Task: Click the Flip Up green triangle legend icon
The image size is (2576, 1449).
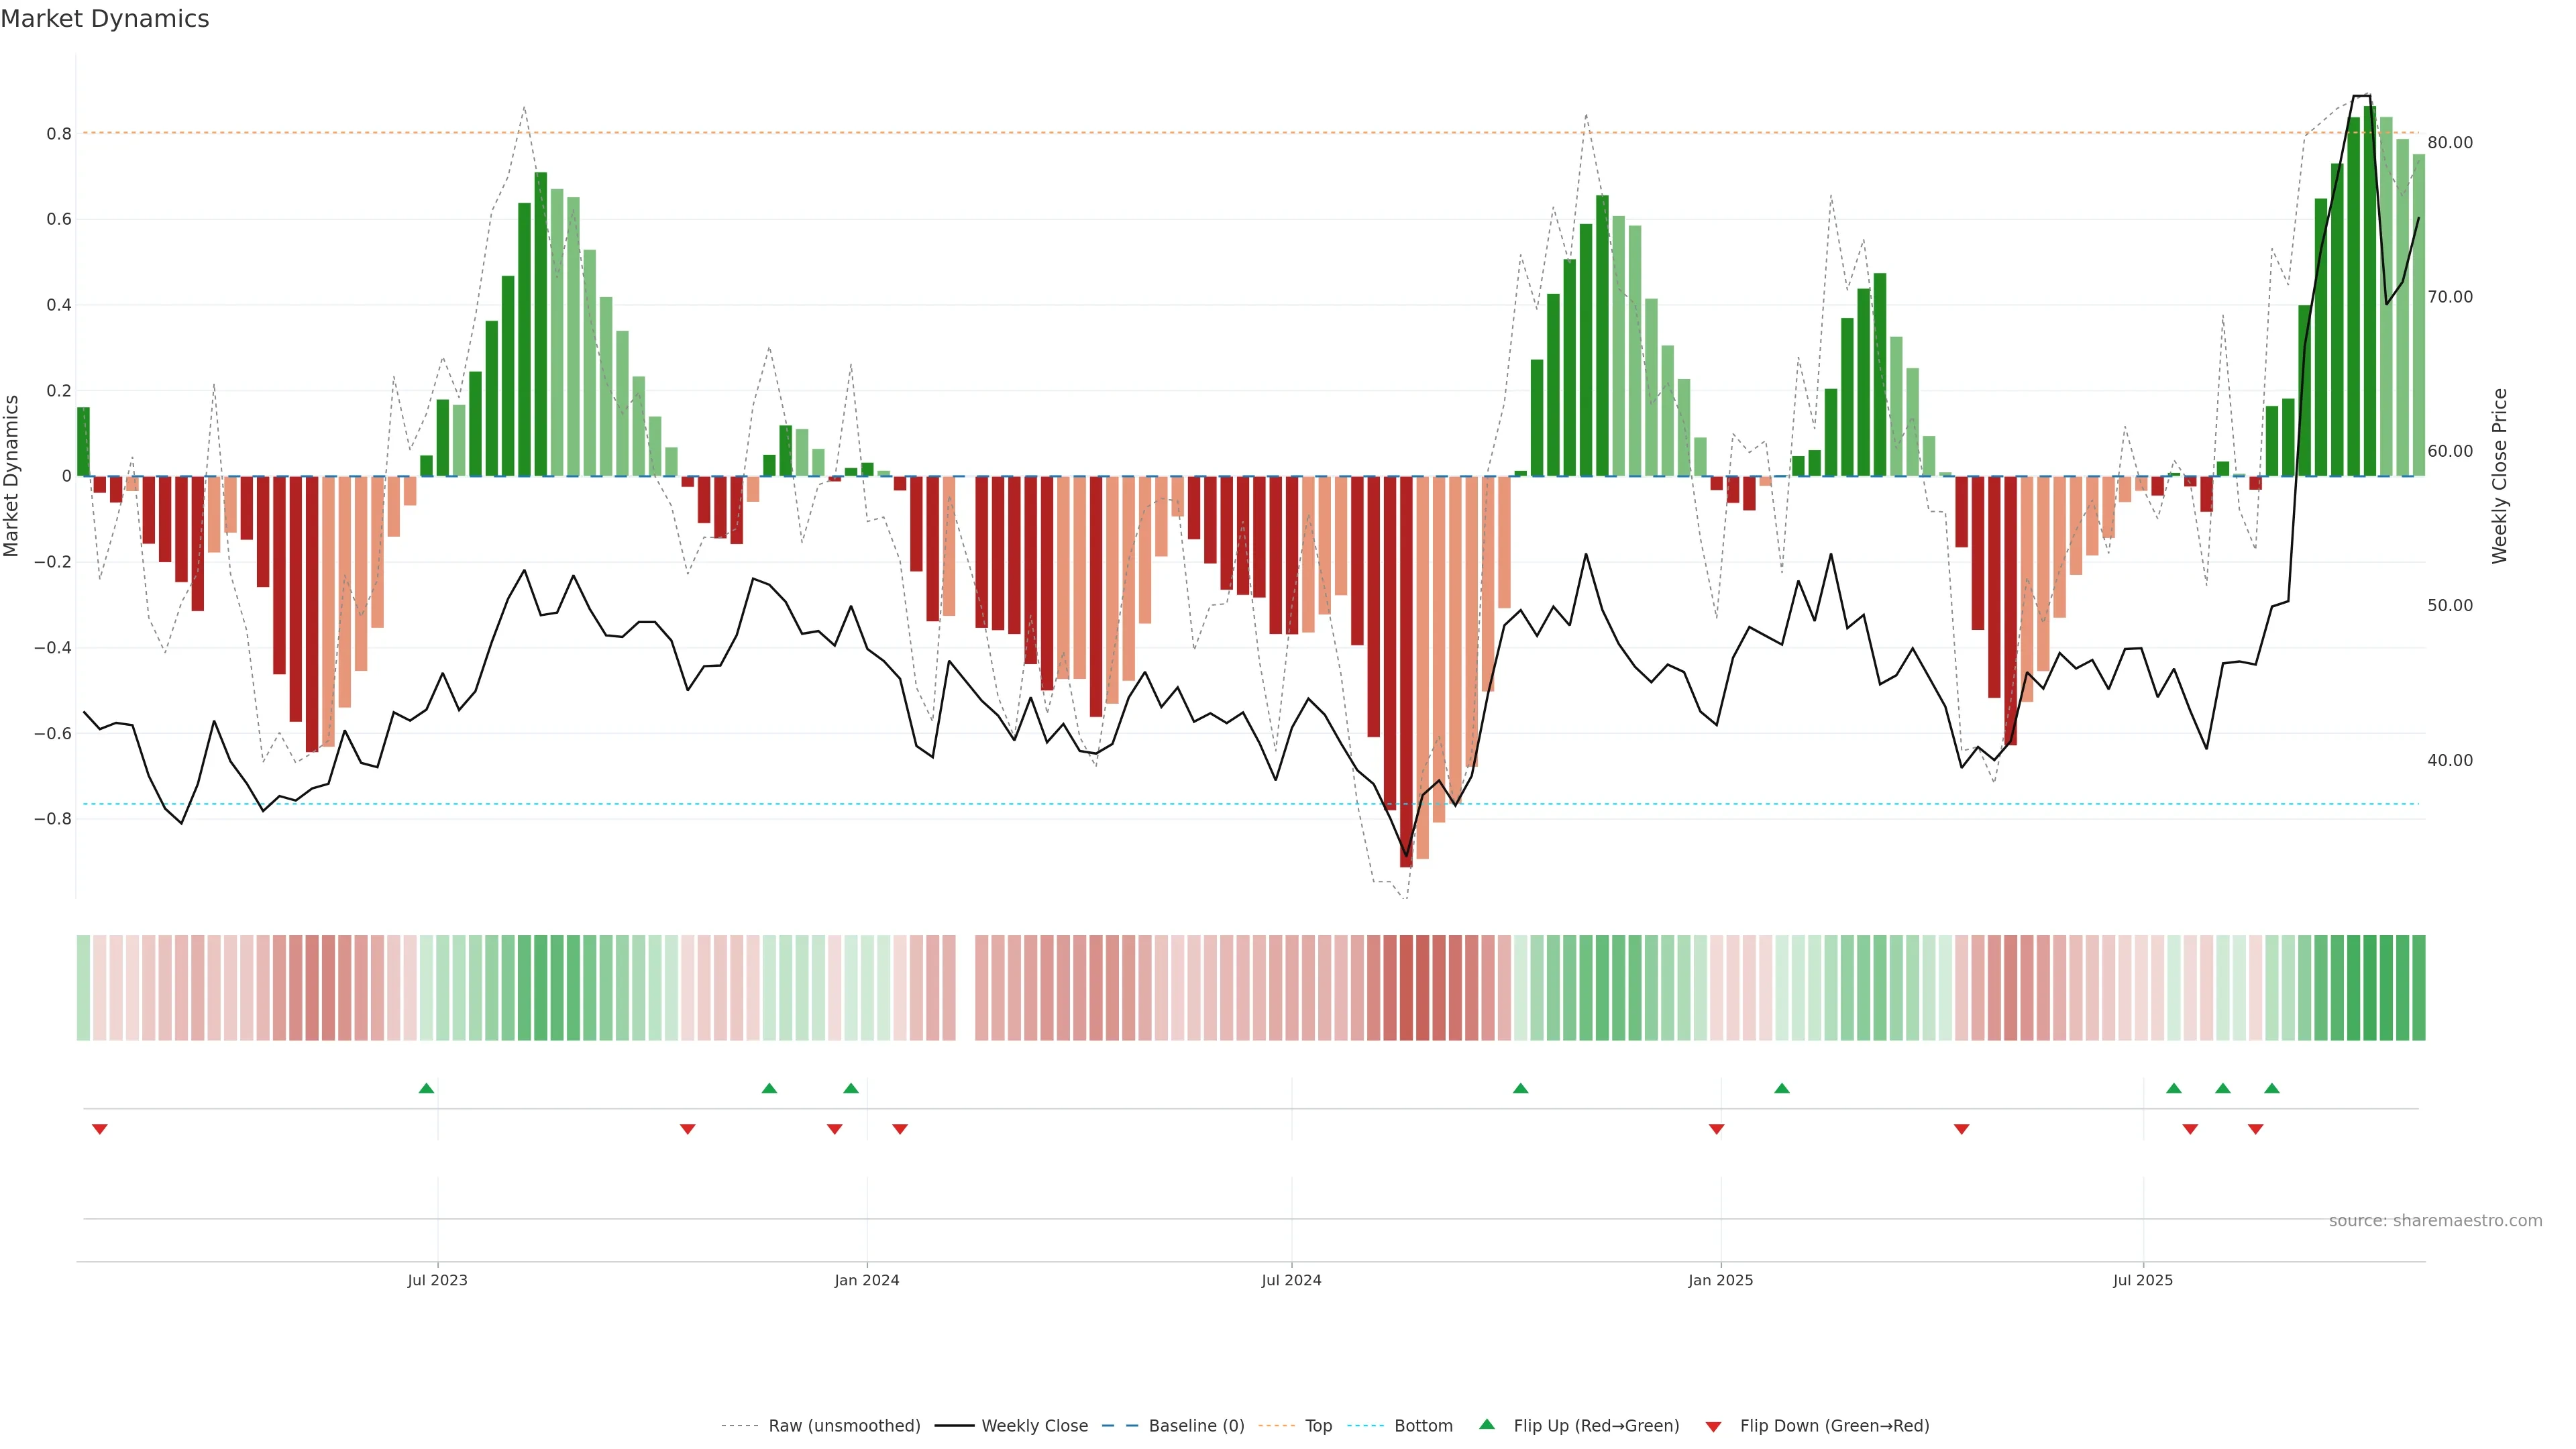Action: pyautogui.click(x=1487, y=1424)
